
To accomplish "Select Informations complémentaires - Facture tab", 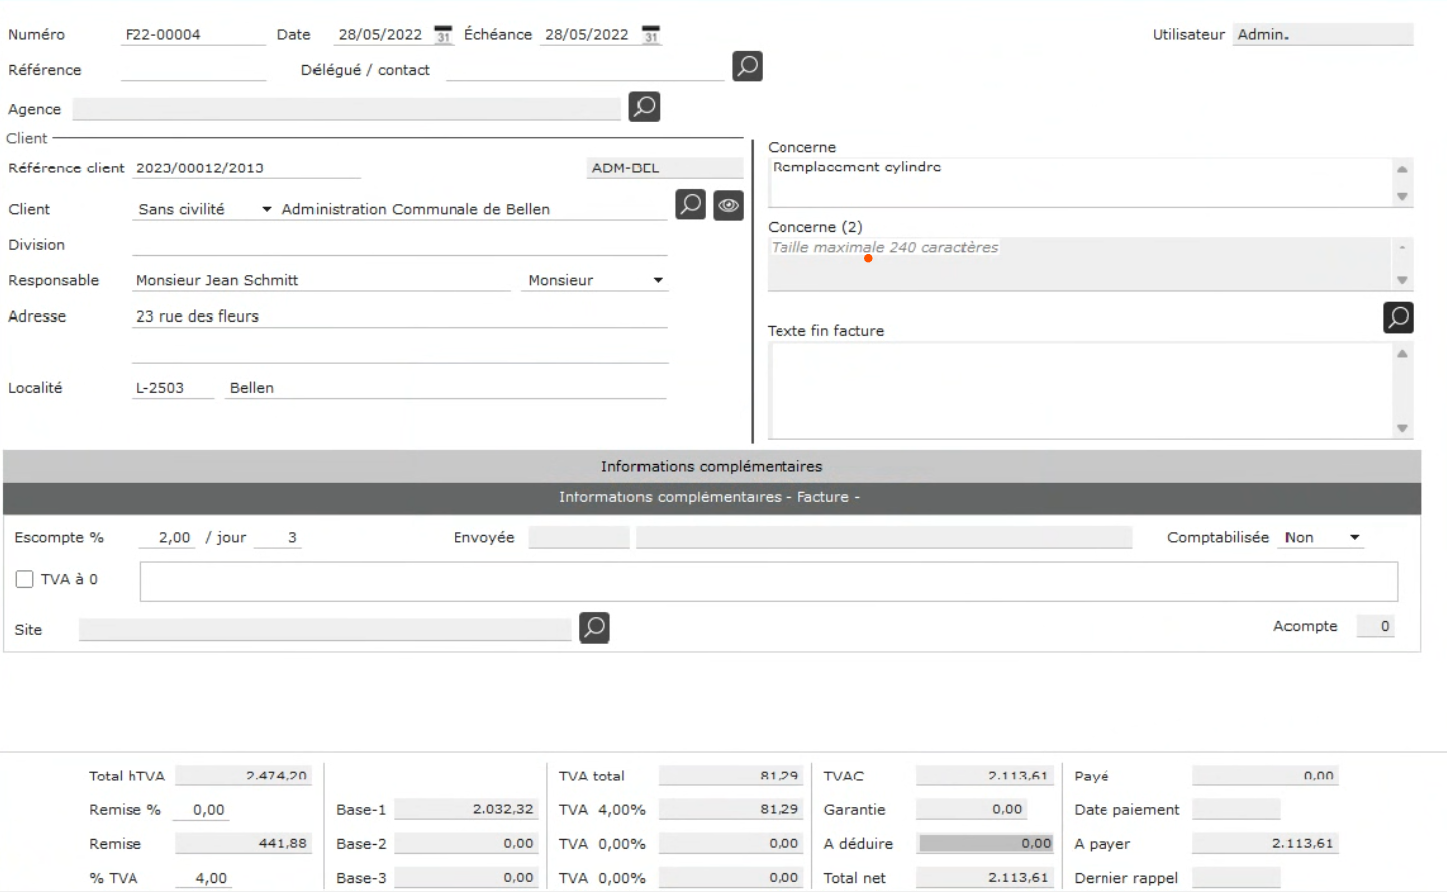I will click(709, 497).
